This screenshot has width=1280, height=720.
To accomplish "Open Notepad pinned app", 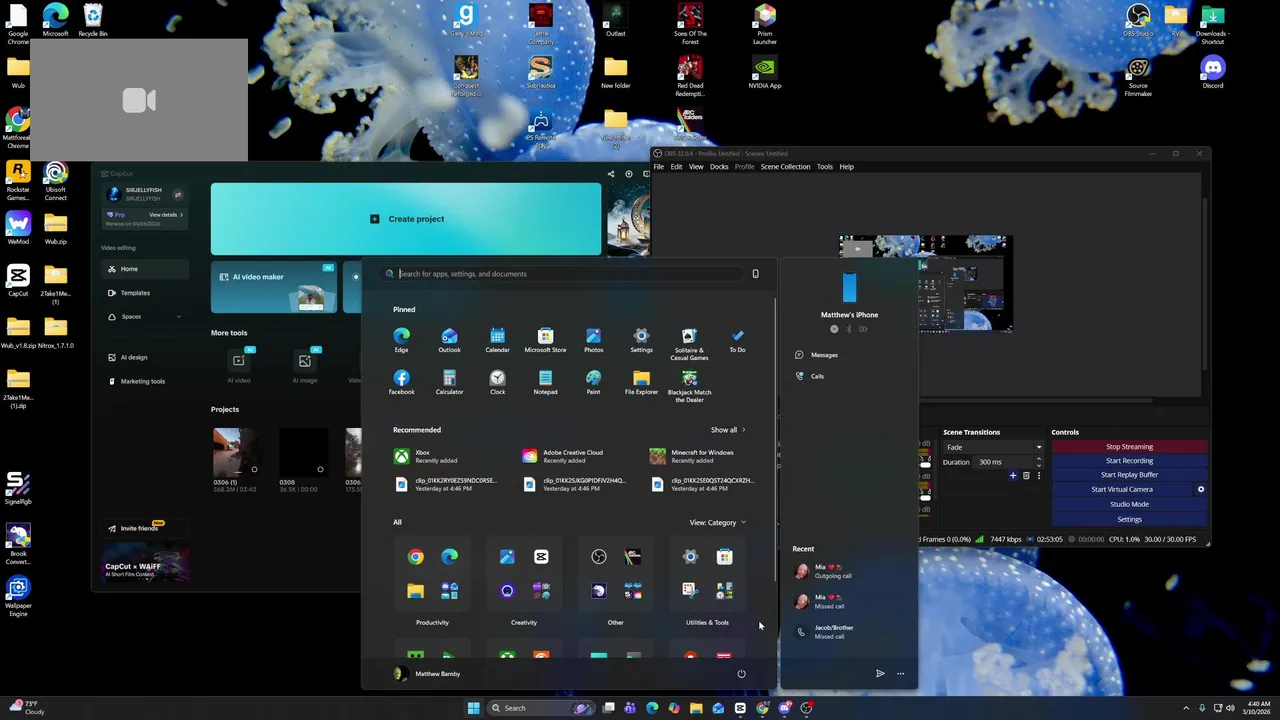I will [545, 382].
